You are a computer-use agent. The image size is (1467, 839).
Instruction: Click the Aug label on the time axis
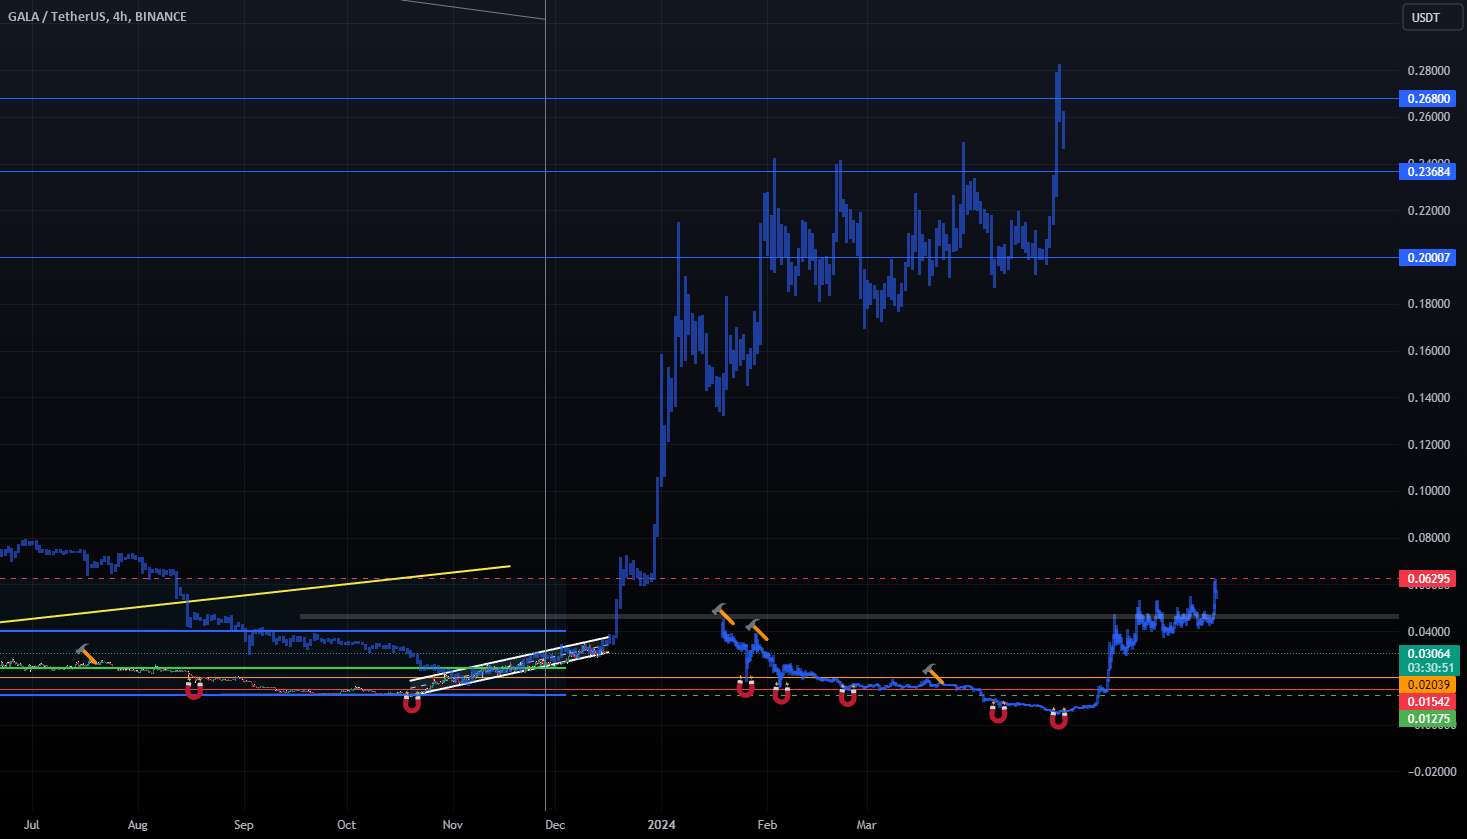[138, 825]
